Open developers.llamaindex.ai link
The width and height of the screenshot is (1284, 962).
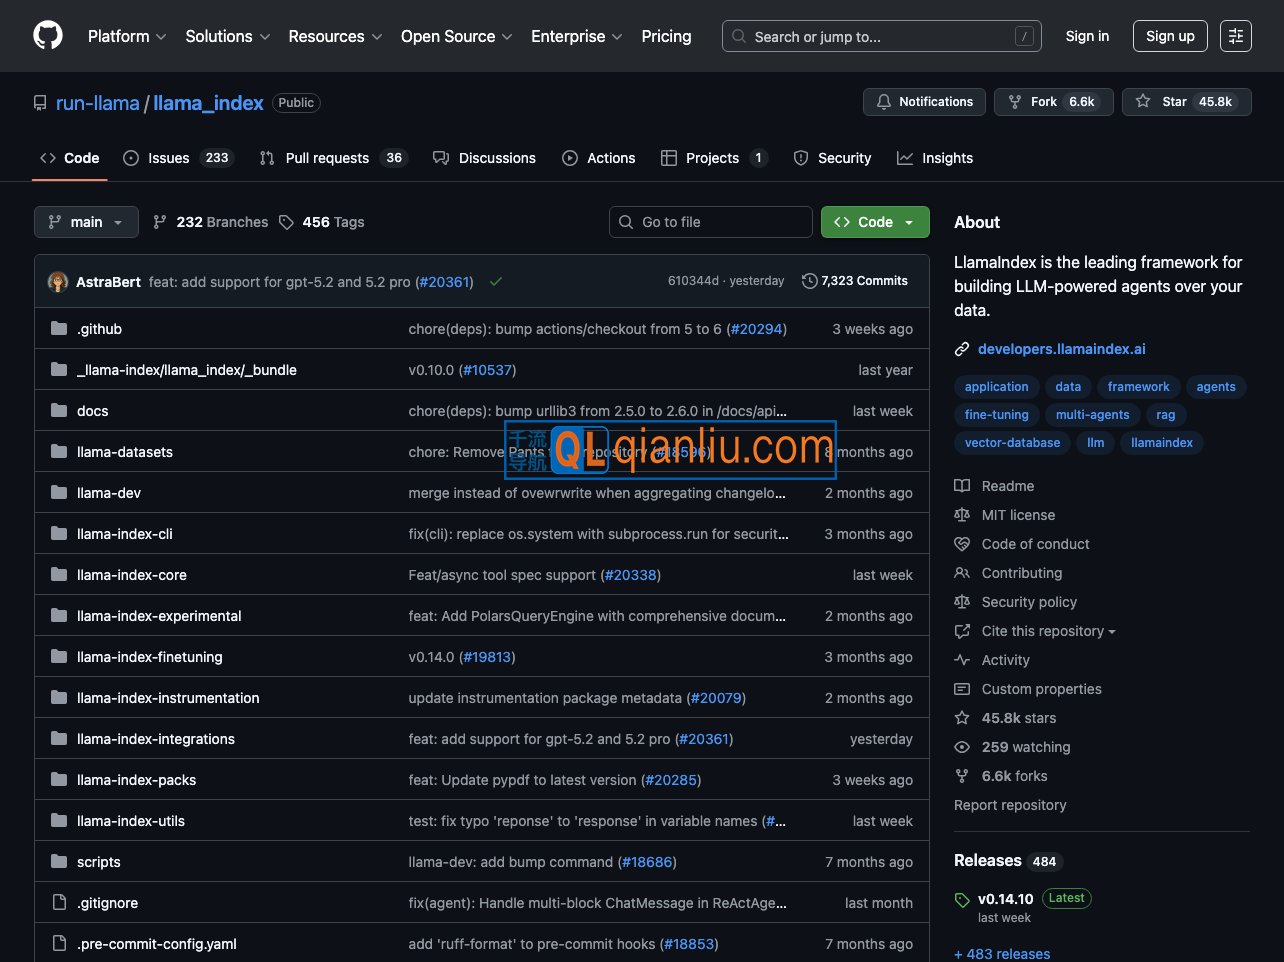pos(1061,349)
